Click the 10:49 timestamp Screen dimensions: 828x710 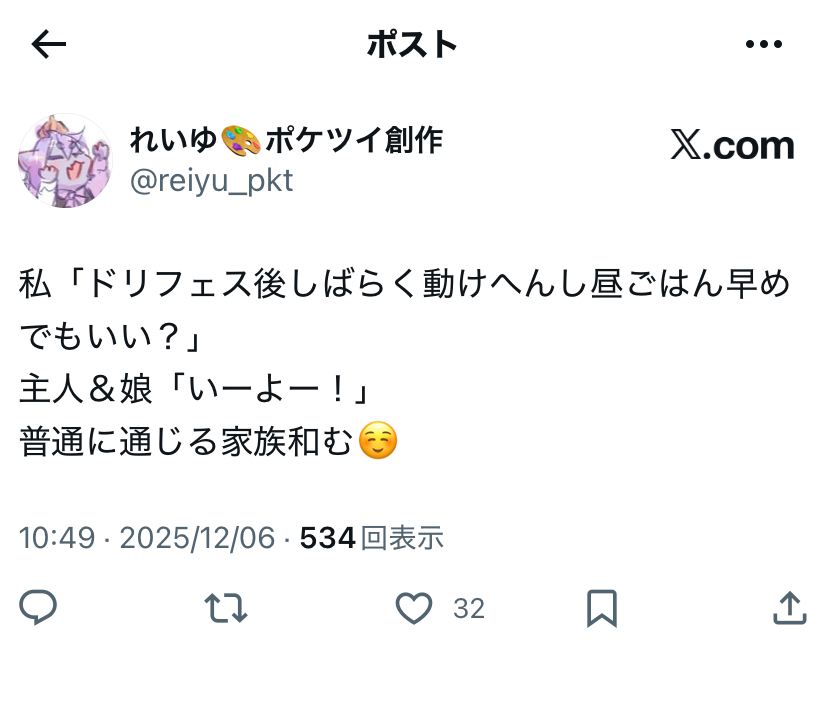tap(57, 538)
